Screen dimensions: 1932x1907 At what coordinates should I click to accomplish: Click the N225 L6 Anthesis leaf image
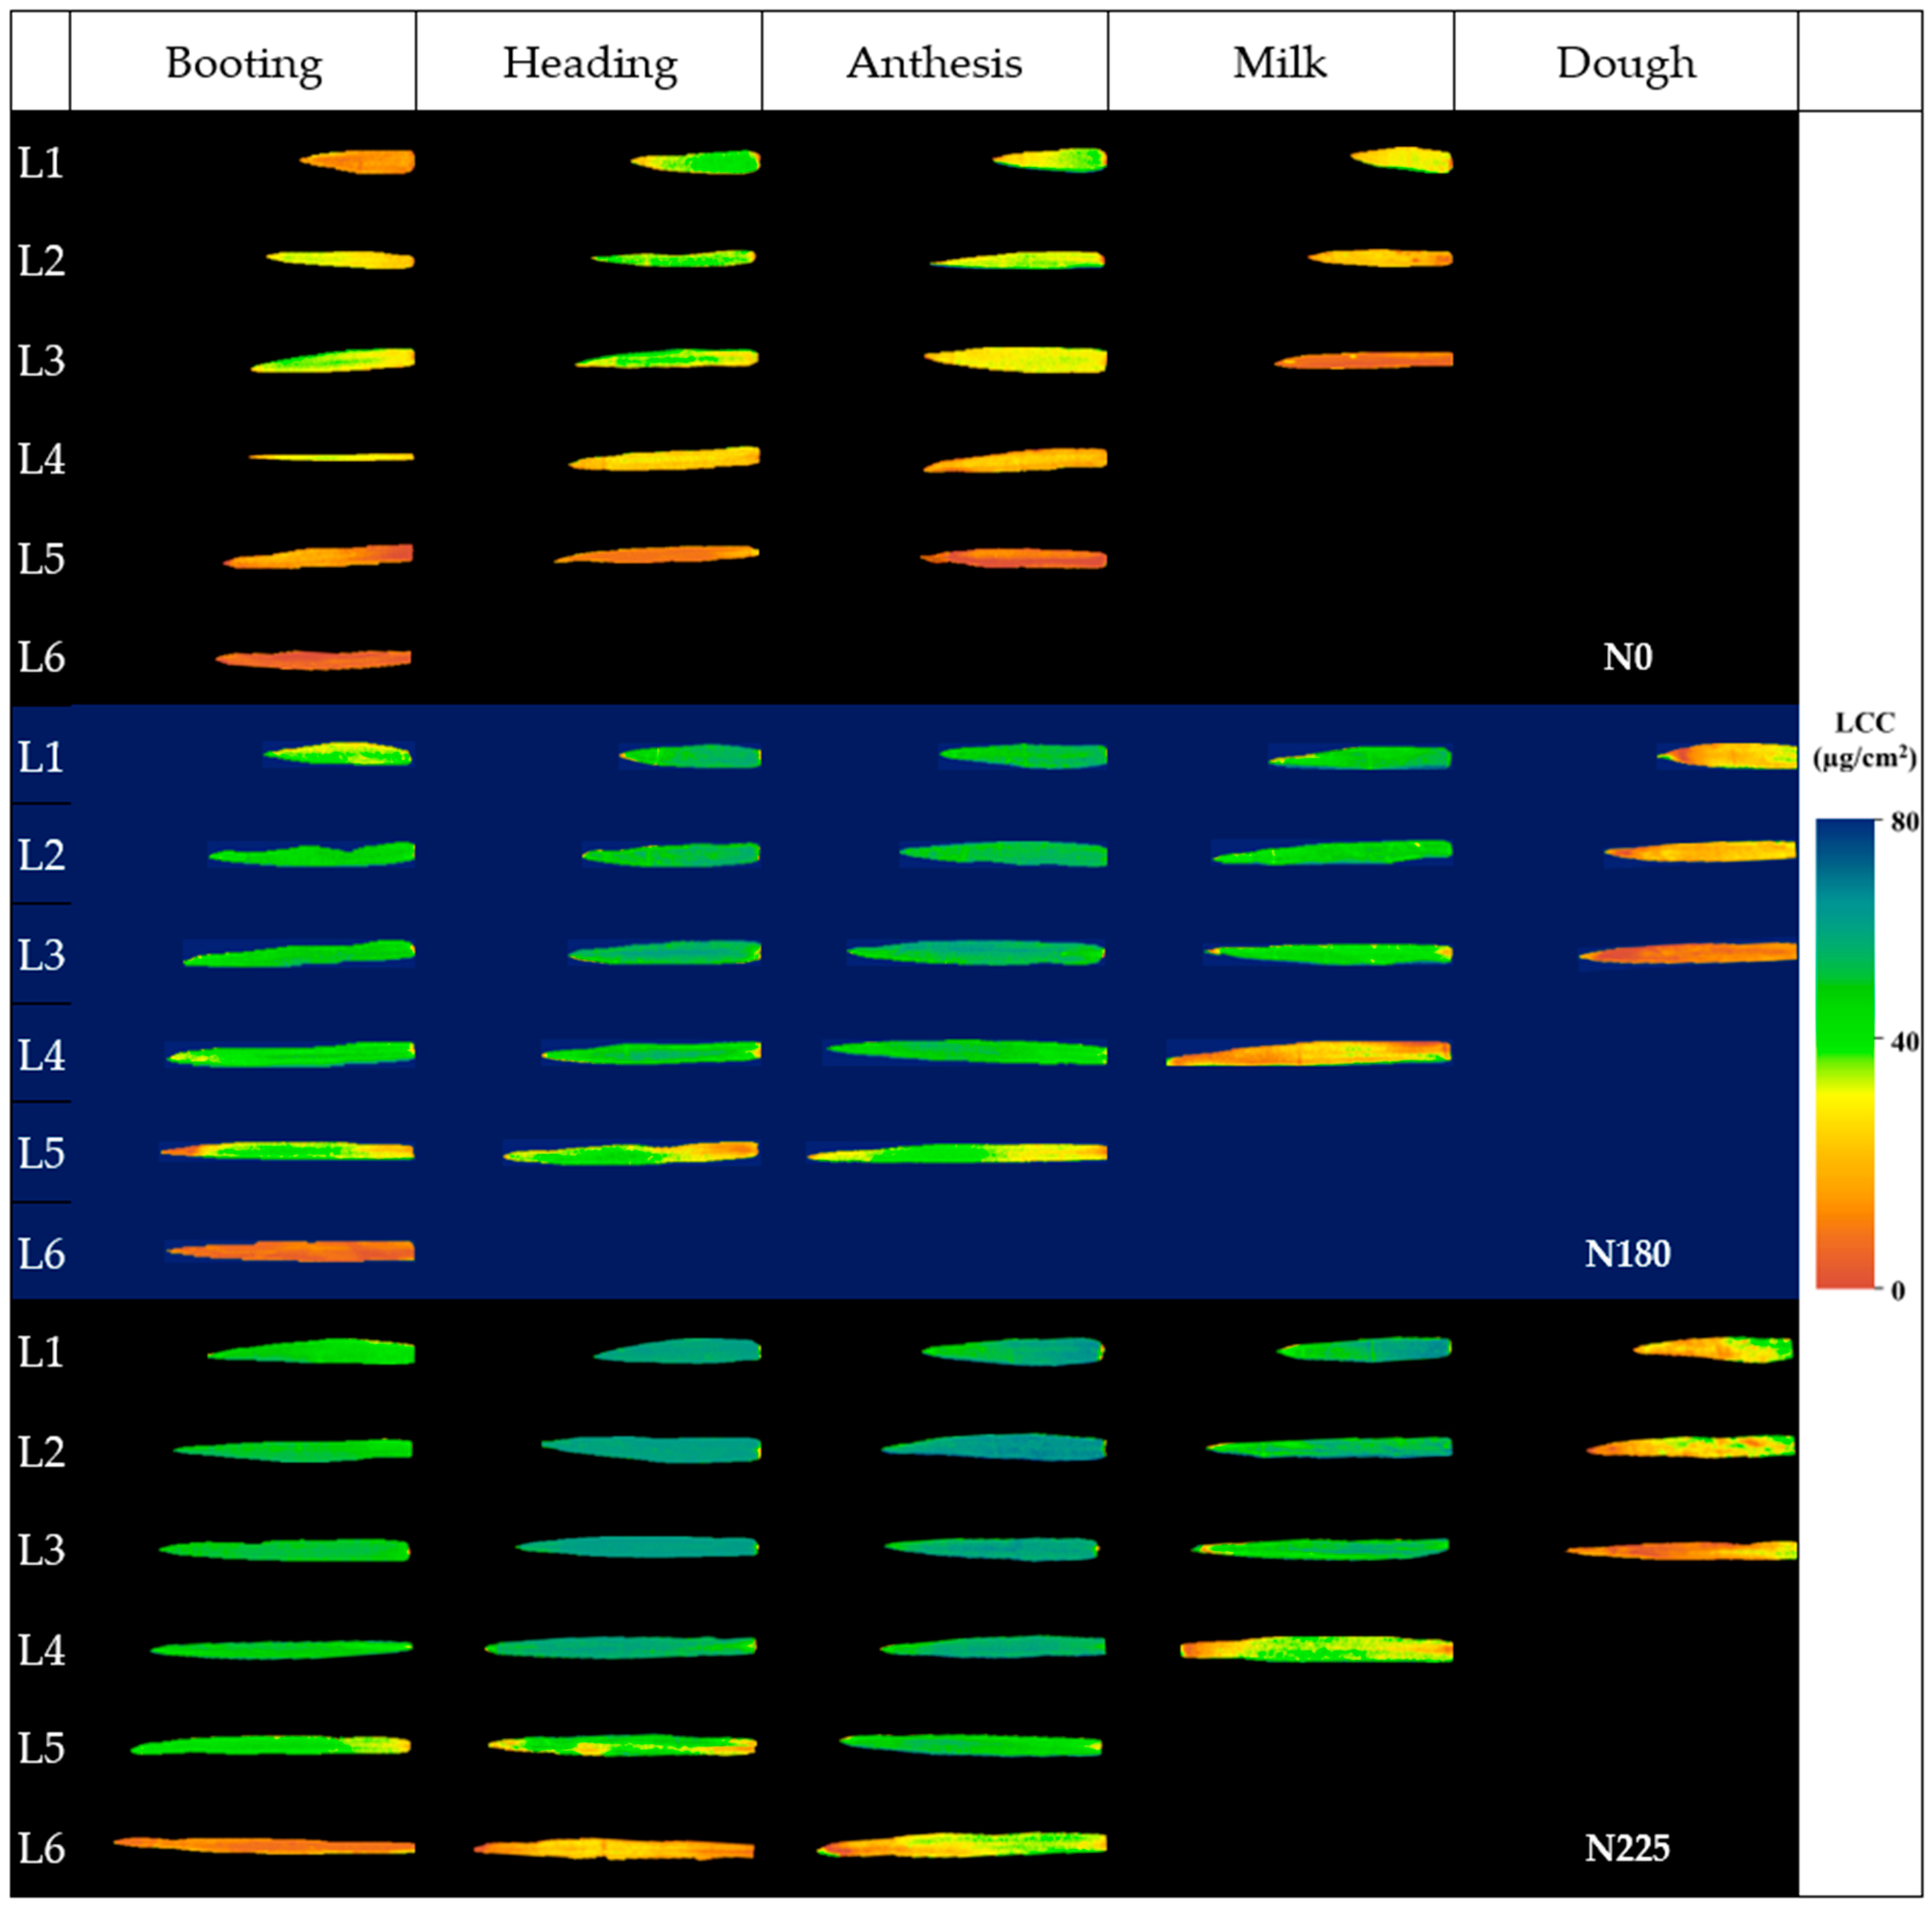pyautogui.click(x=962, y=1845)
